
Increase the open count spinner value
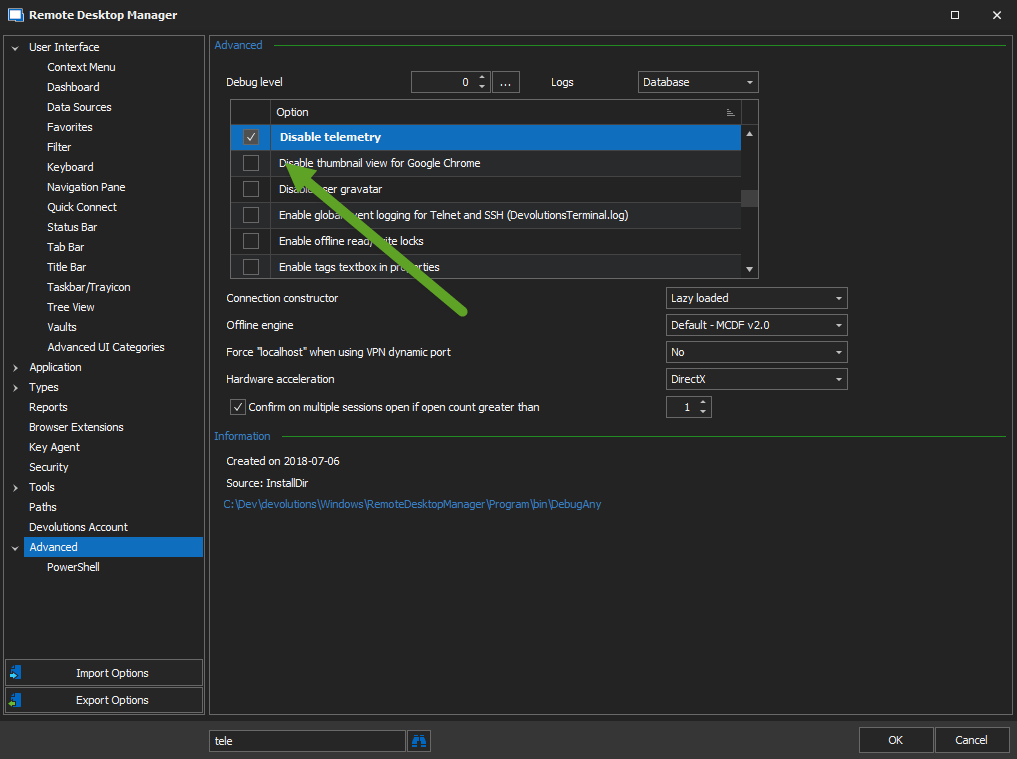[703, 403]
